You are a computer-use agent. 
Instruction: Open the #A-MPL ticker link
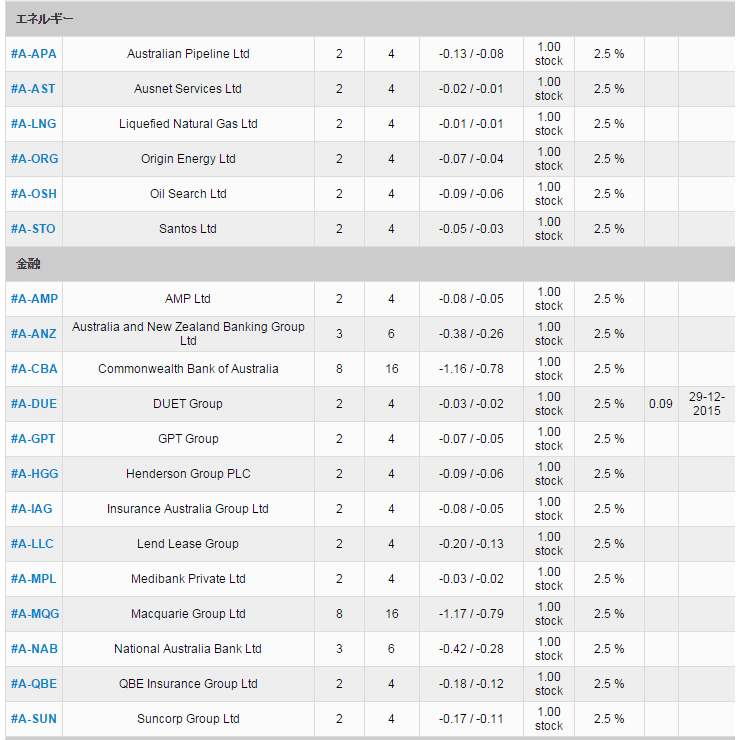[34, 578]
